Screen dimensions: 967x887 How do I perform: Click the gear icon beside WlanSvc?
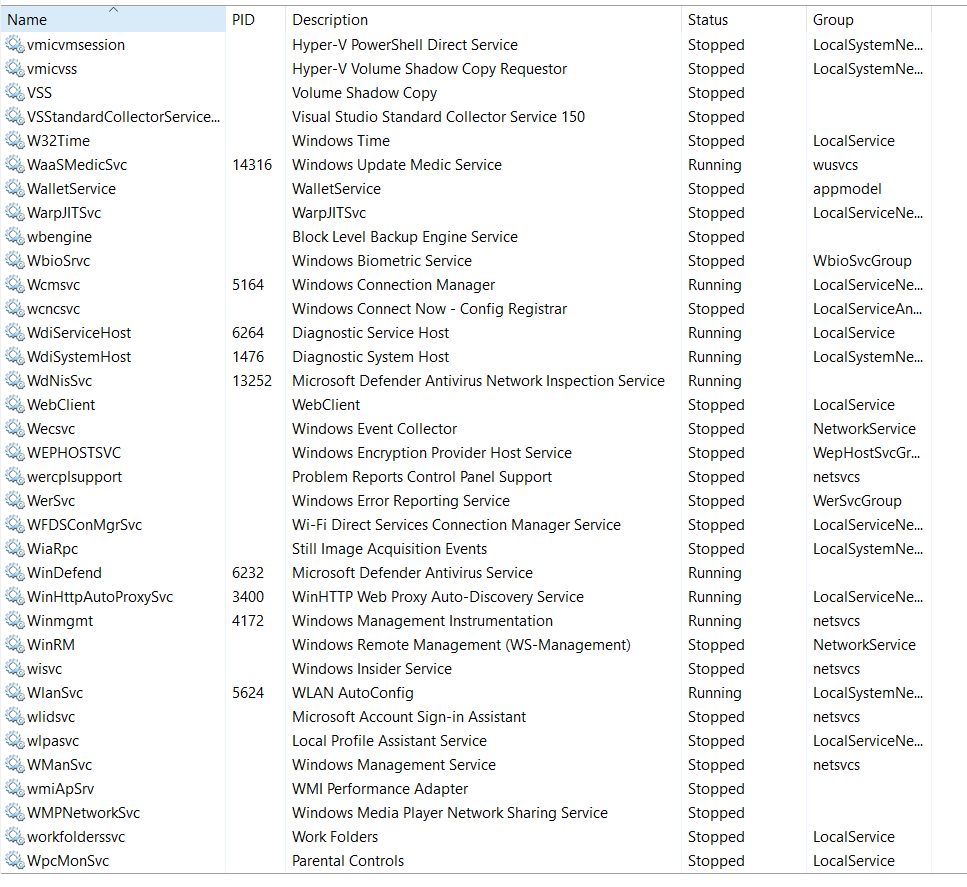(x=15, y=693)
